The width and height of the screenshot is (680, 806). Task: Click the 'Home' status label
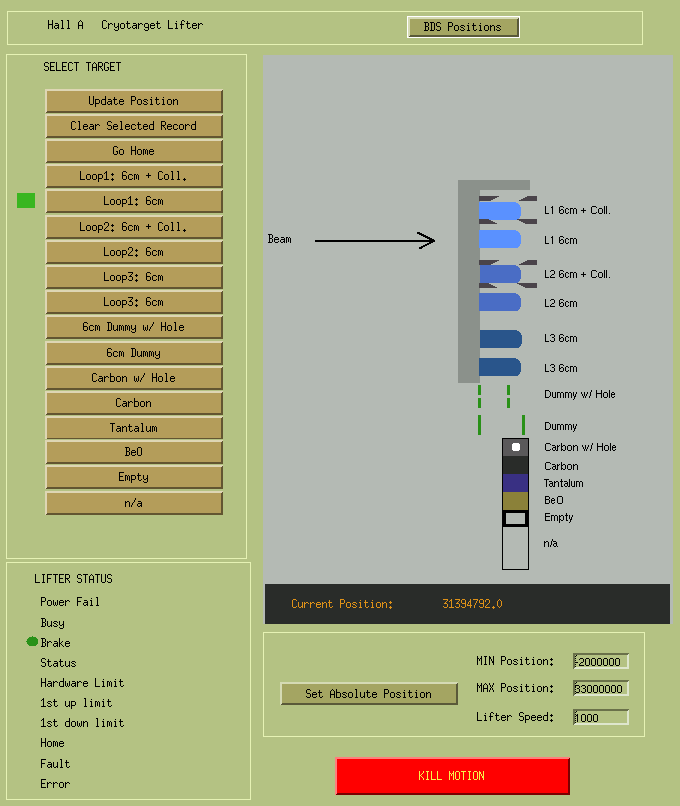tap(52, 743)
